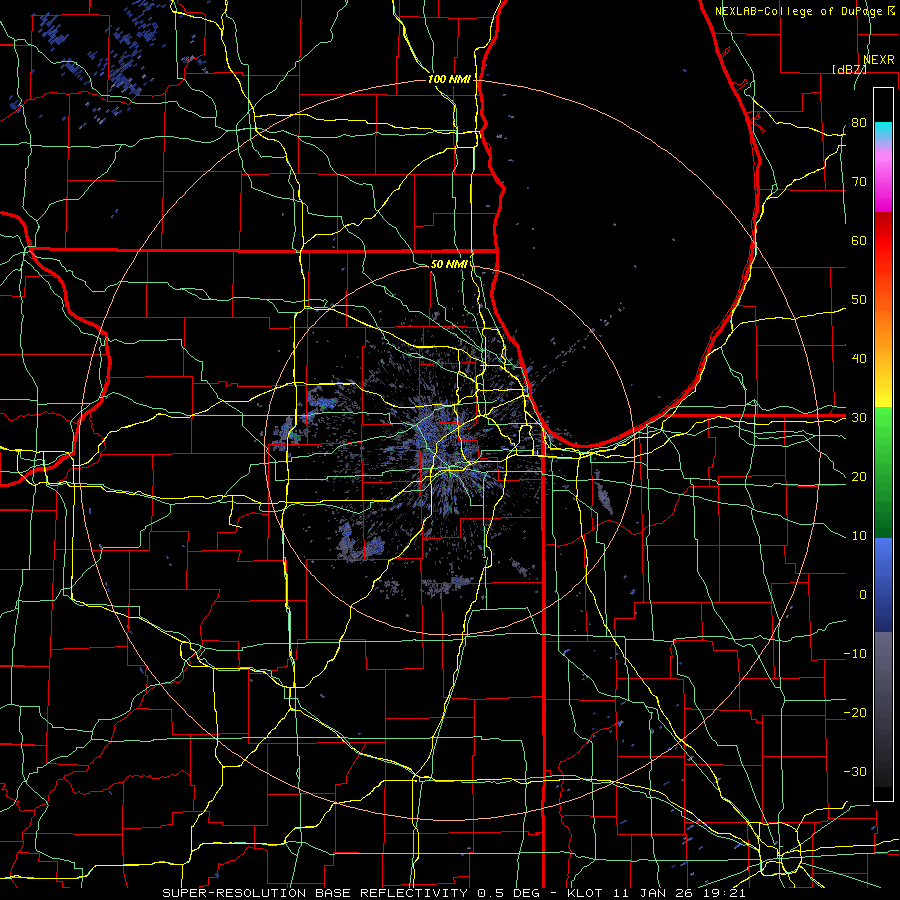Click the 0 value on the dBZ scale

[x=863, y=595]
